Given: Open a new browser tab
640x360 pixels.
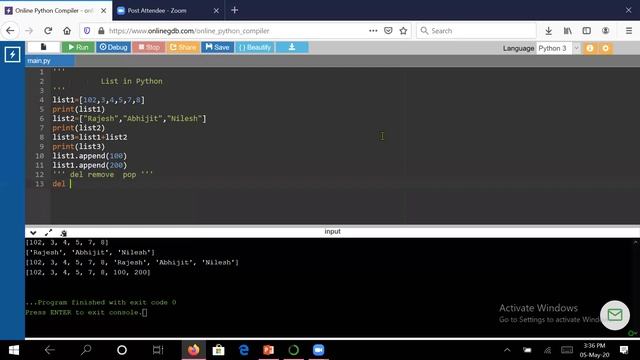Looking at the screenshot, I should pyautogui.click(x=234, y=10).
